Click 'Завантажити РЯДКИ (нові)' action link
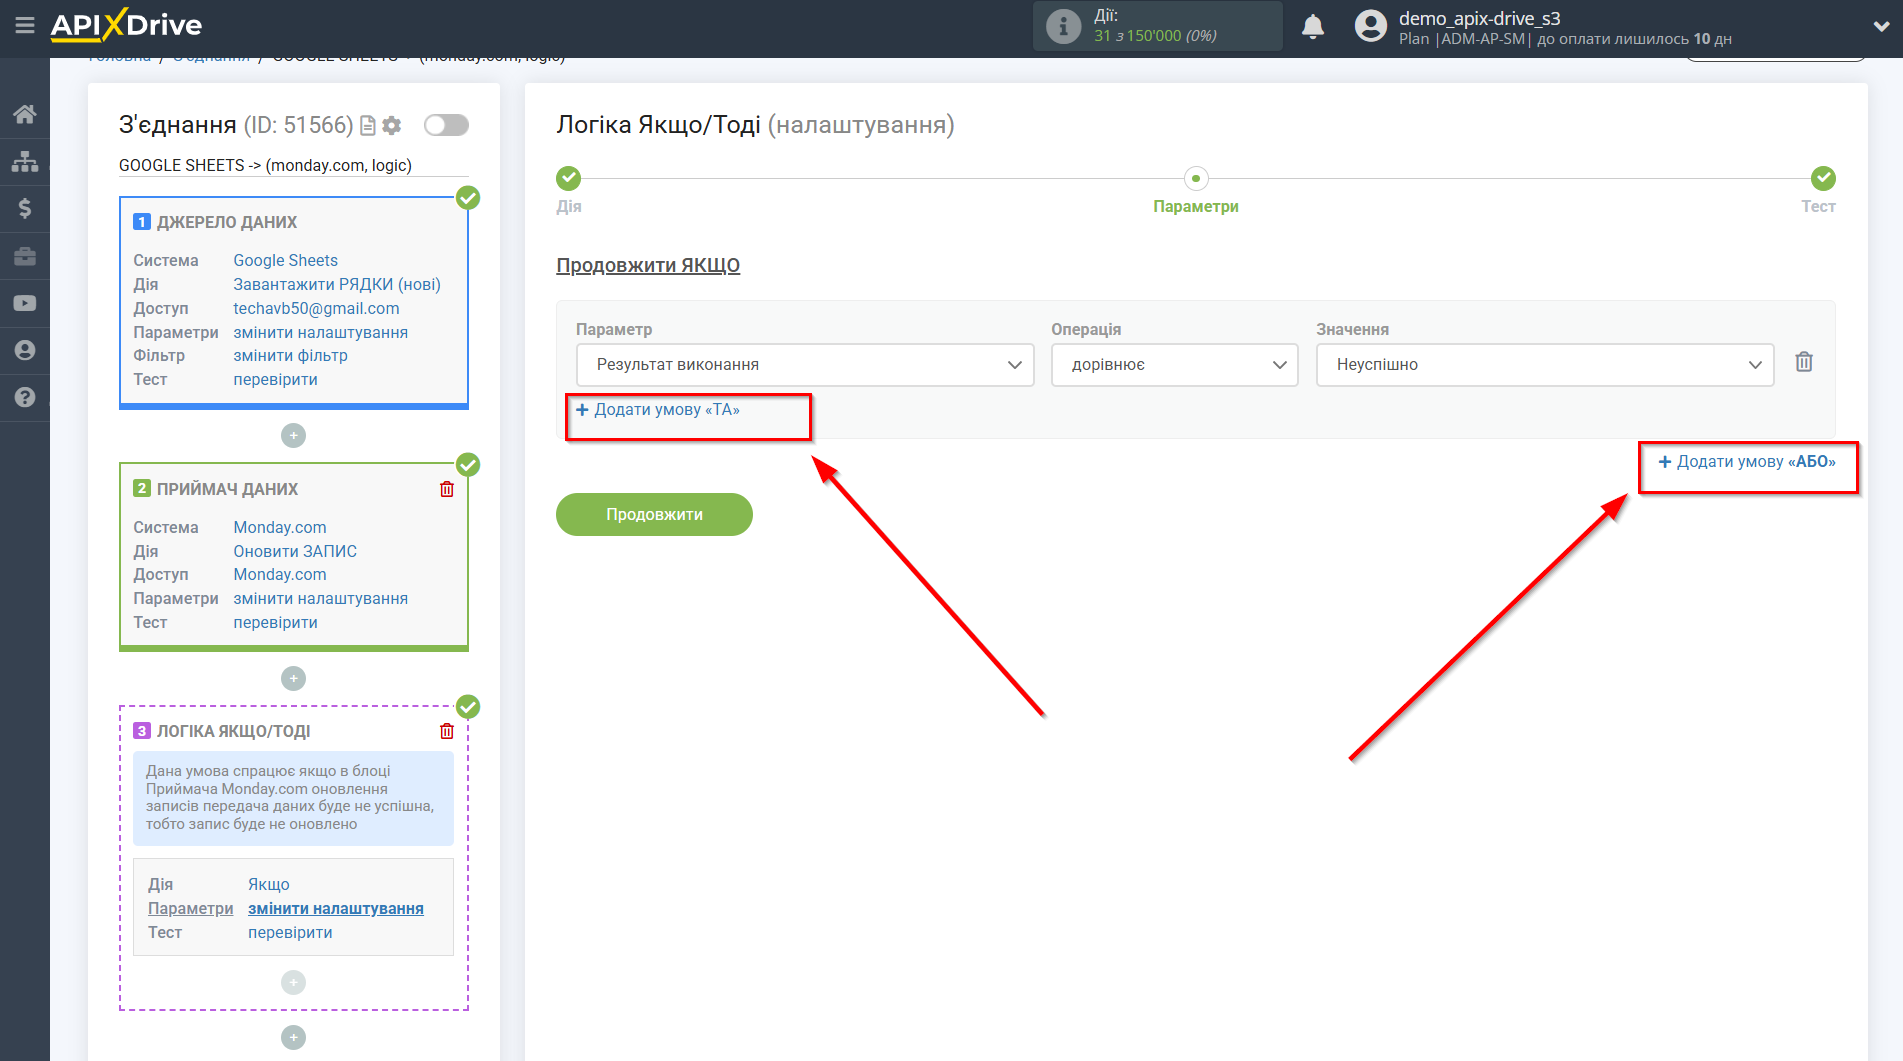 pos(337,284)
